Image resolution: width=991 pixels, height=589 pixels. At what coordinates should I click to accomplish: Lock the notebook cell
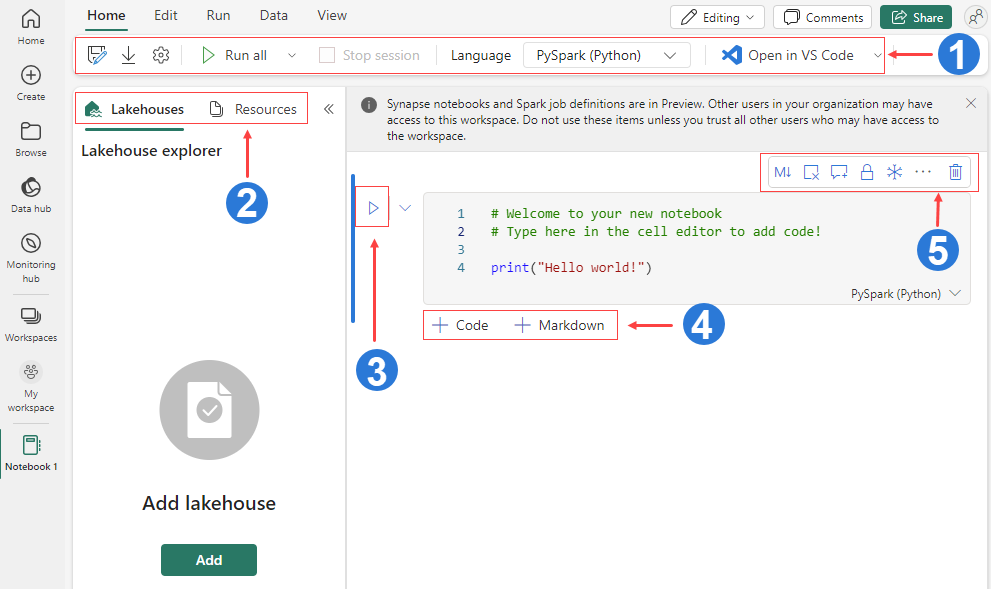(x=866, y=171)
